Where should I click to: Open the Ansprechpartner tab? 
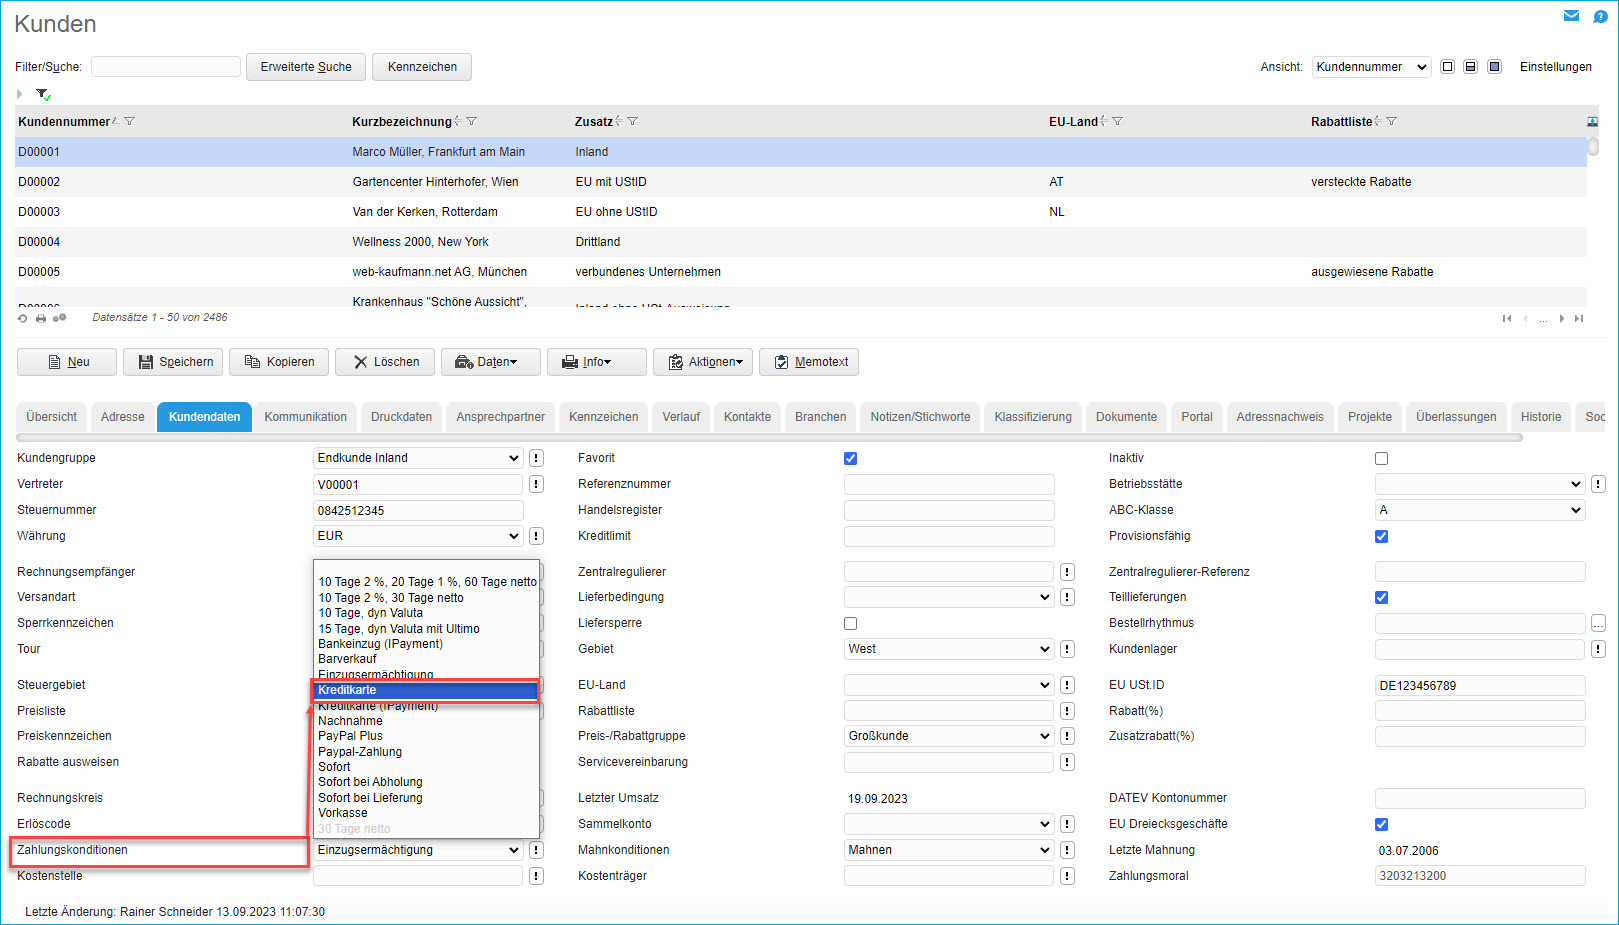coord(500,417)
